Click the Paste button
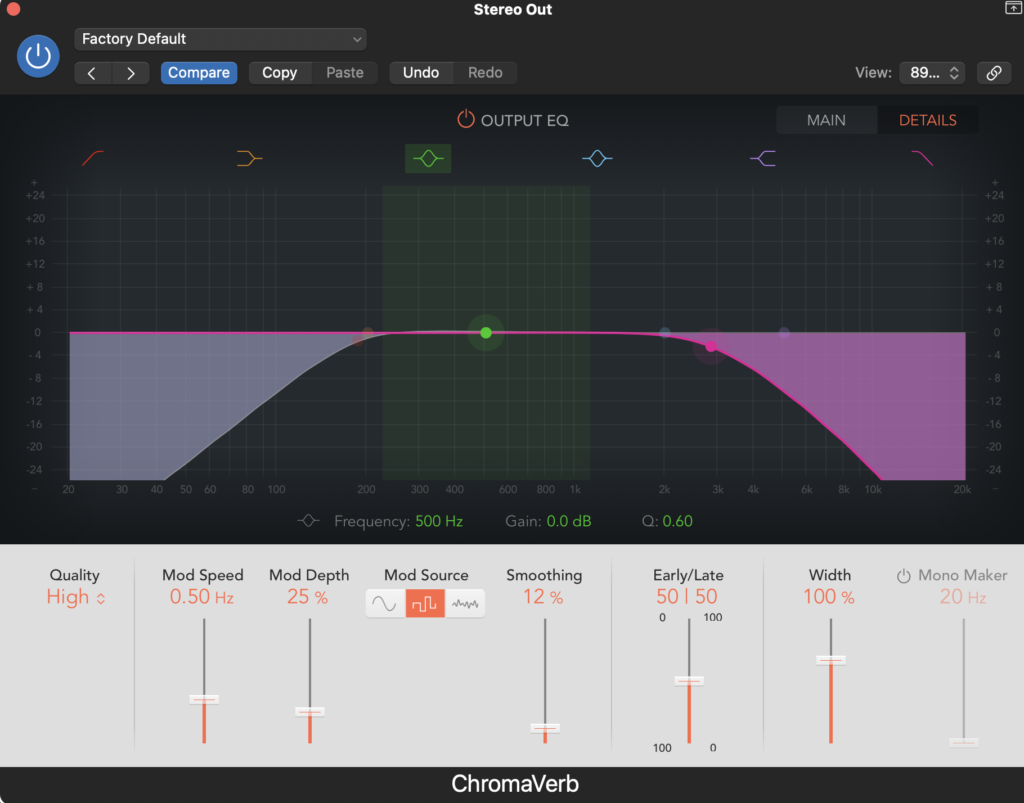Image resolution: width=1024 pixels, height=803 pixels. coord(345,72)
